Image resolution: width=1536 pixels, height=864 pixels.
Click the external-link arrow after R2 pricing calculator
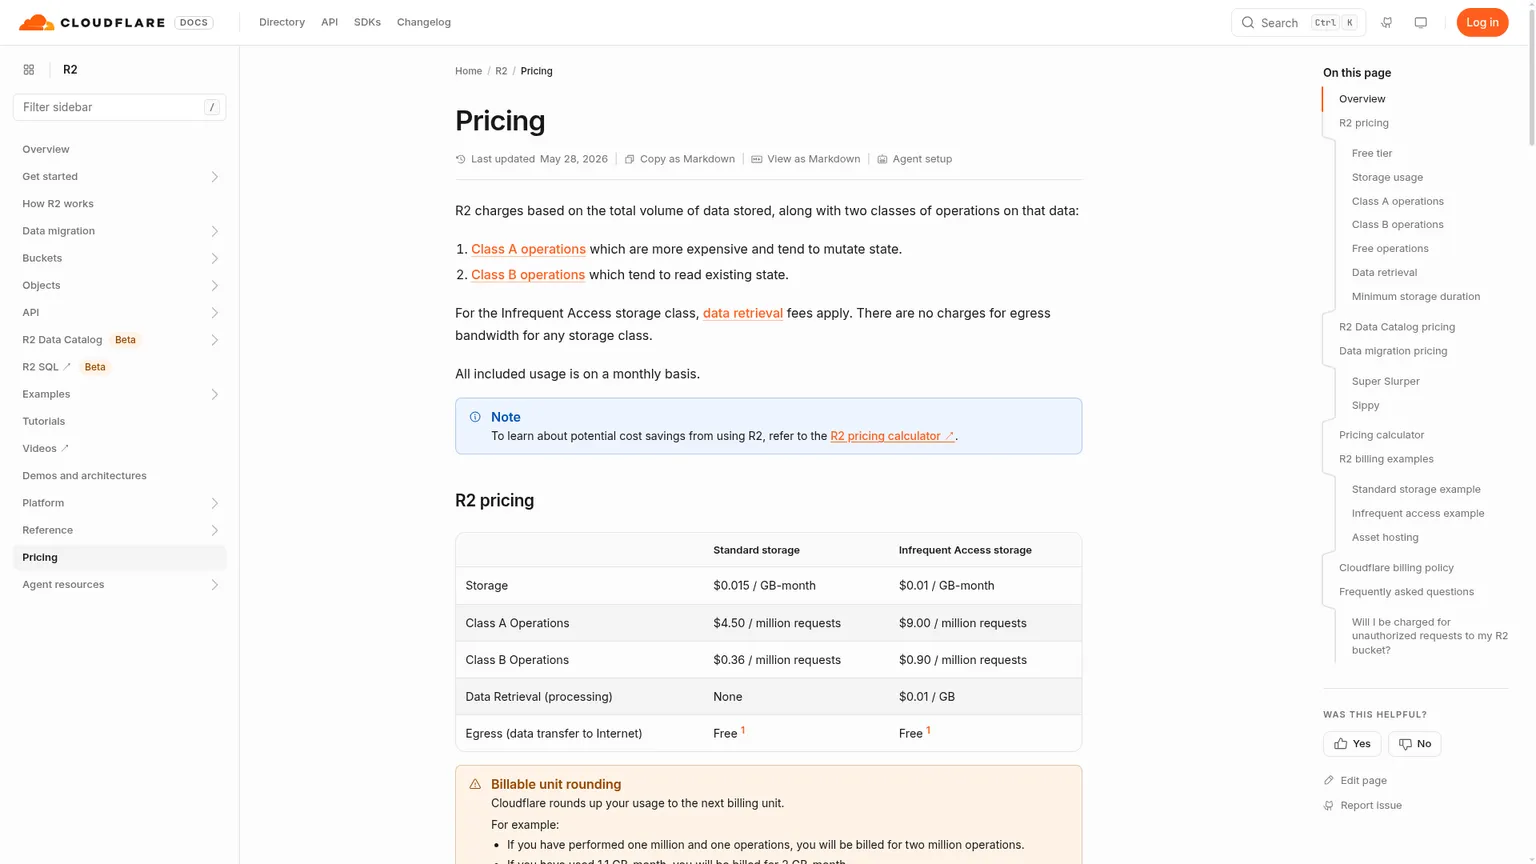click(949, 436)
